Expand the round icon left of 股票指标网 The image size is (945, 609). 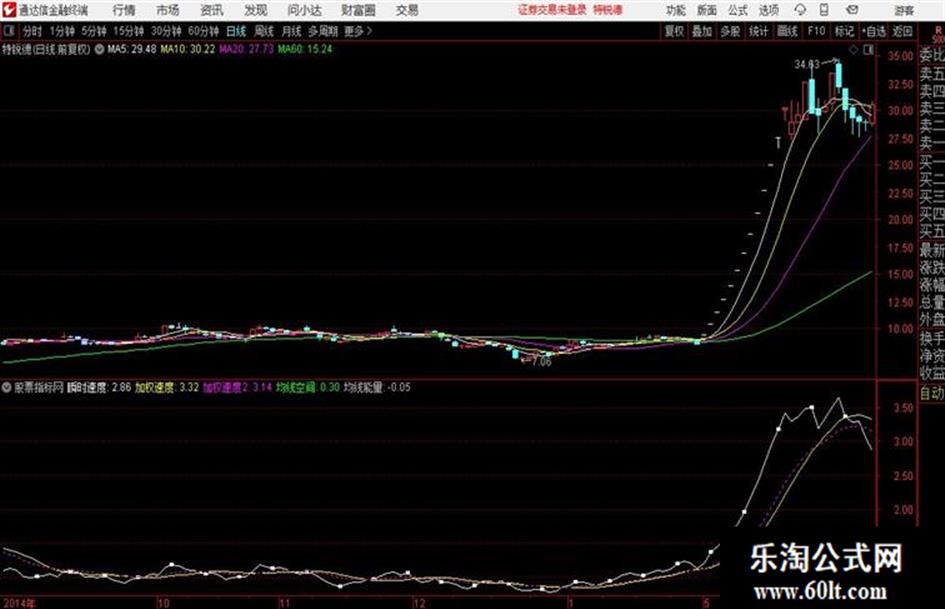(x=7, y=387)
